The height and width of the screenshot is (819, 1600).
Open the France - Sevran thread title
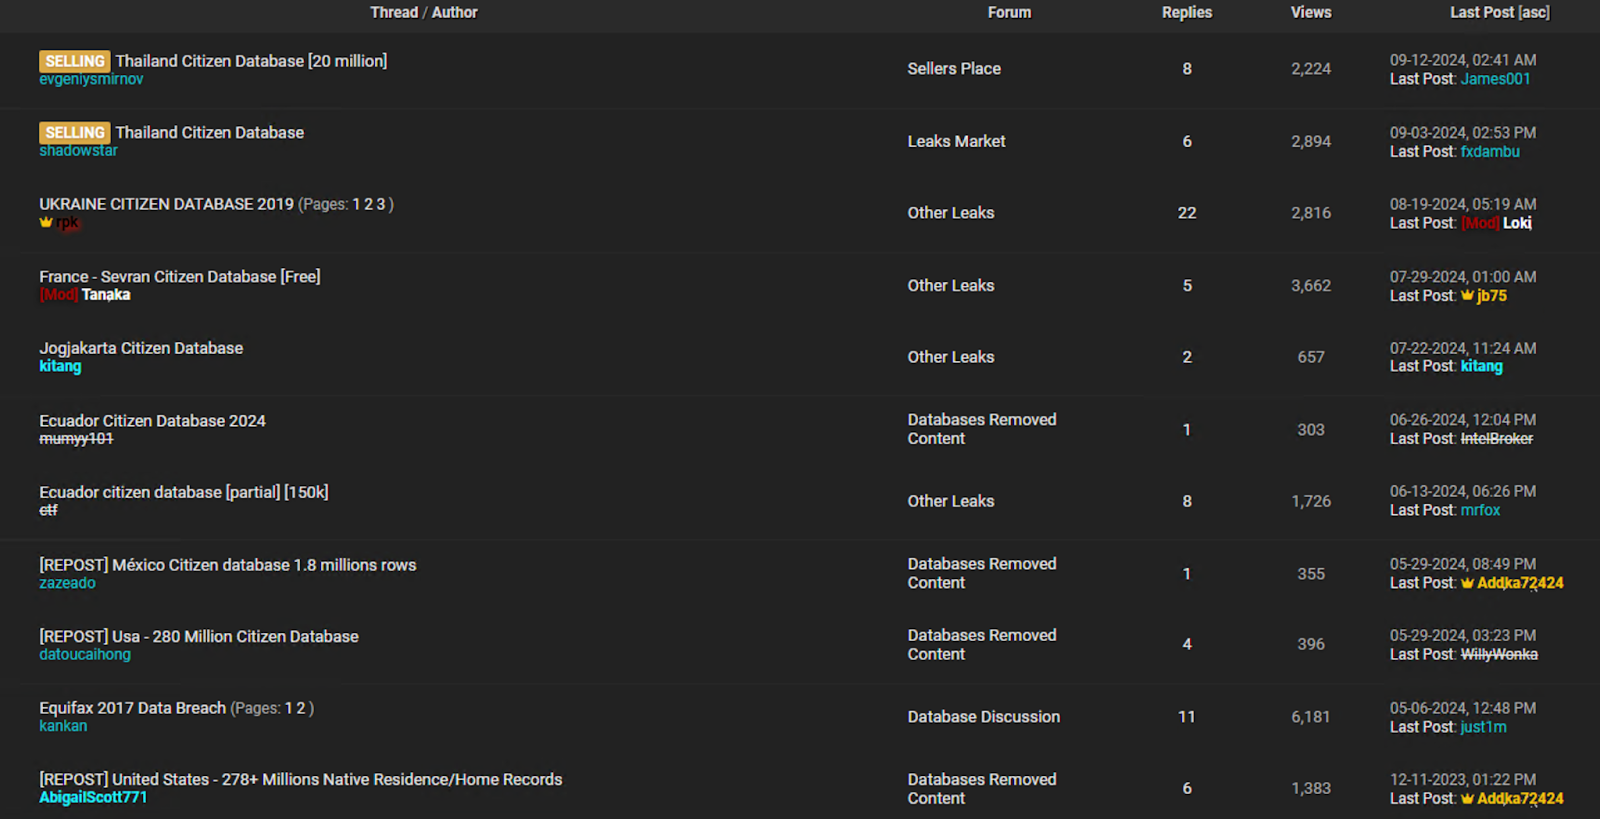(180, 276)
